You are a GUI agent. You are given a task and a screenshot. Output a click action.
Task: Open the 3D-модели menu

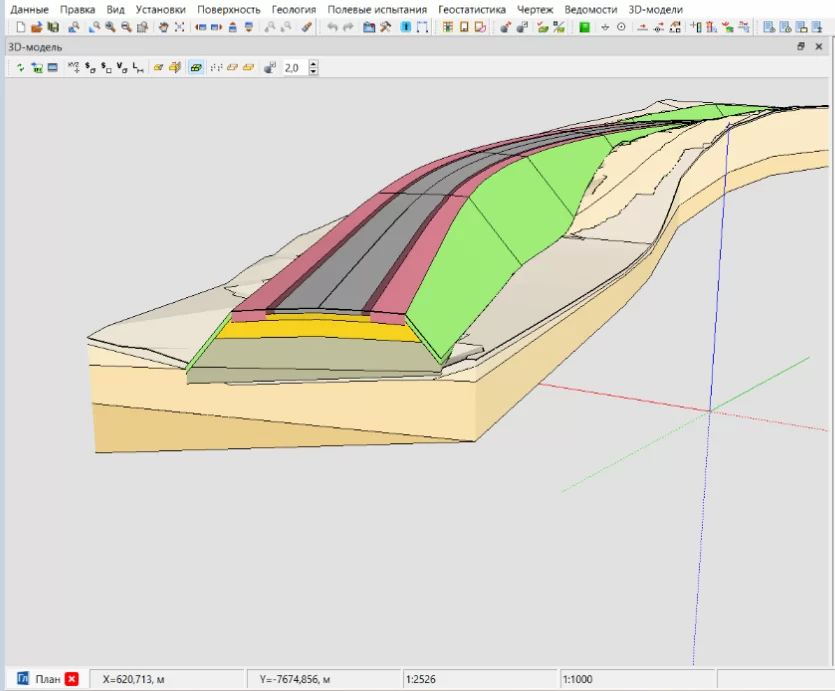click(655, 10)
